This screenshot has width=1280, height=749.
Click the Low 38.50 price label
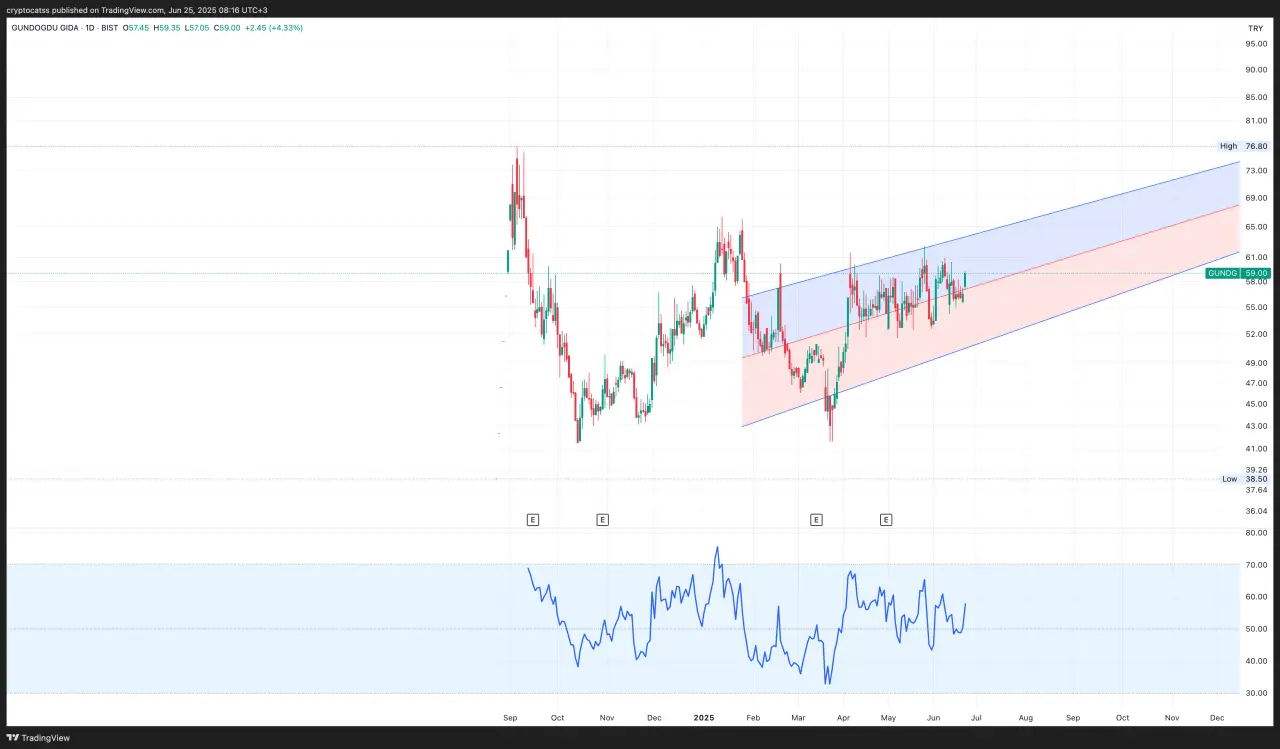[x=1243, y=479]
